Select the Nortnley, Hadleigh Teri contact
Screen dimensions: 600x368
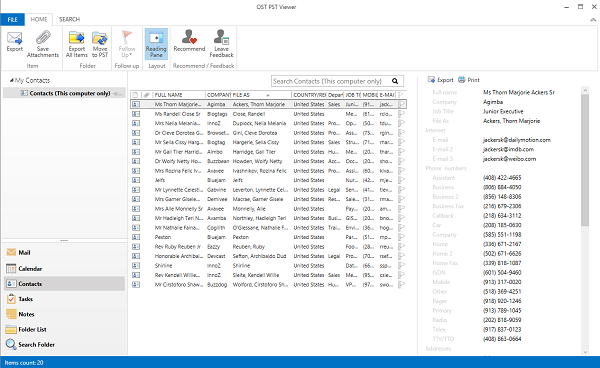coord(268,218)
